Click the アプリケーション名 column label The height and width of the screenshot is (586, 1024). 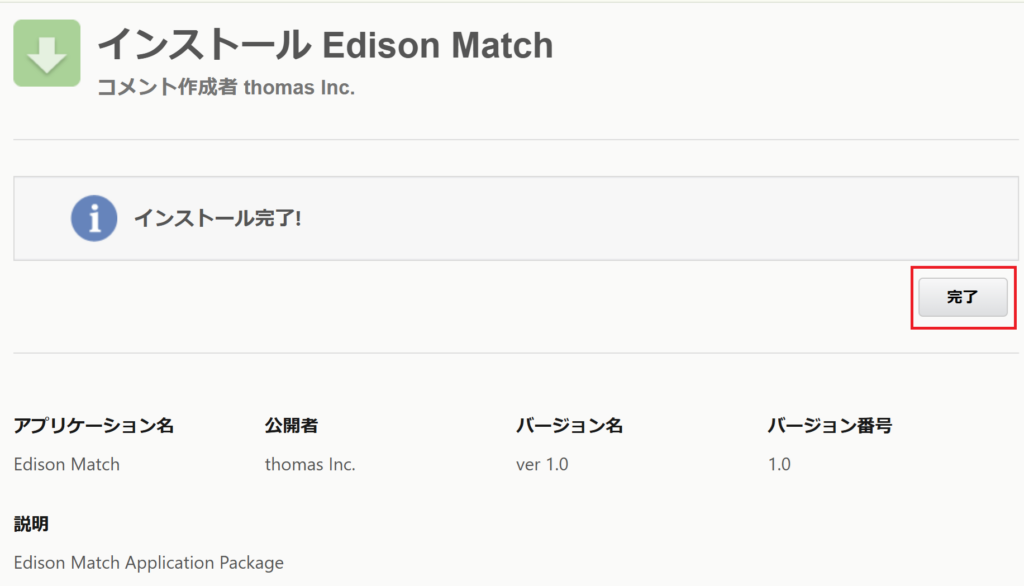[x=94, y=426]
